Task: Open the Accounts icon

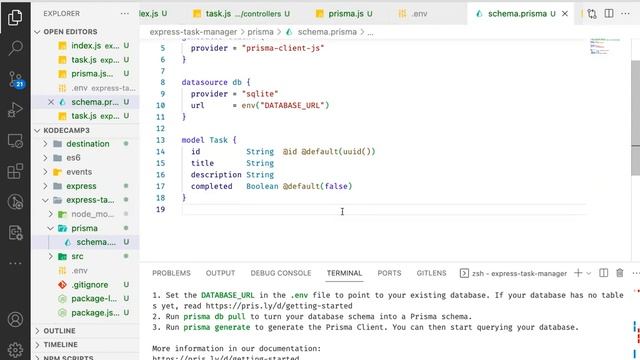Action: click(15, 320)
